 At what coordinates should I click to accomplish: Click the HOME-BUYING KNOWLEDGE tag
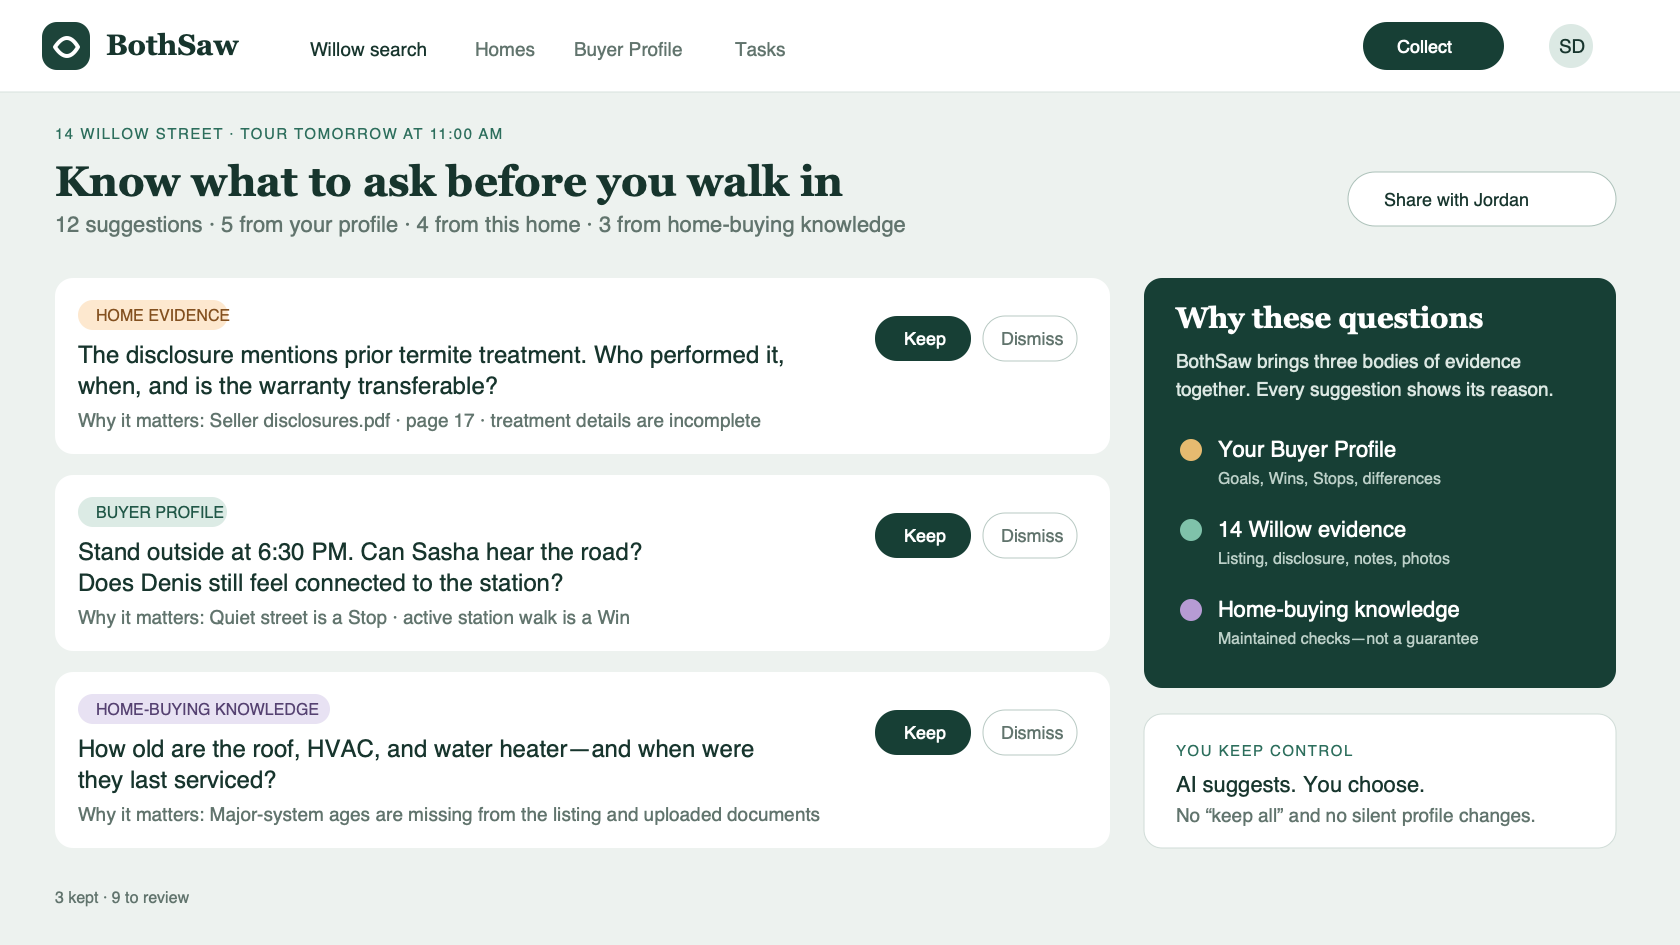point(204,709)
